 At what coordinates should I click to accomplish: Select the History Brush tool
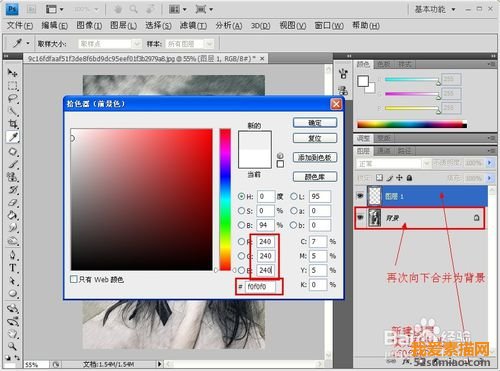click(x=13, y=190)
